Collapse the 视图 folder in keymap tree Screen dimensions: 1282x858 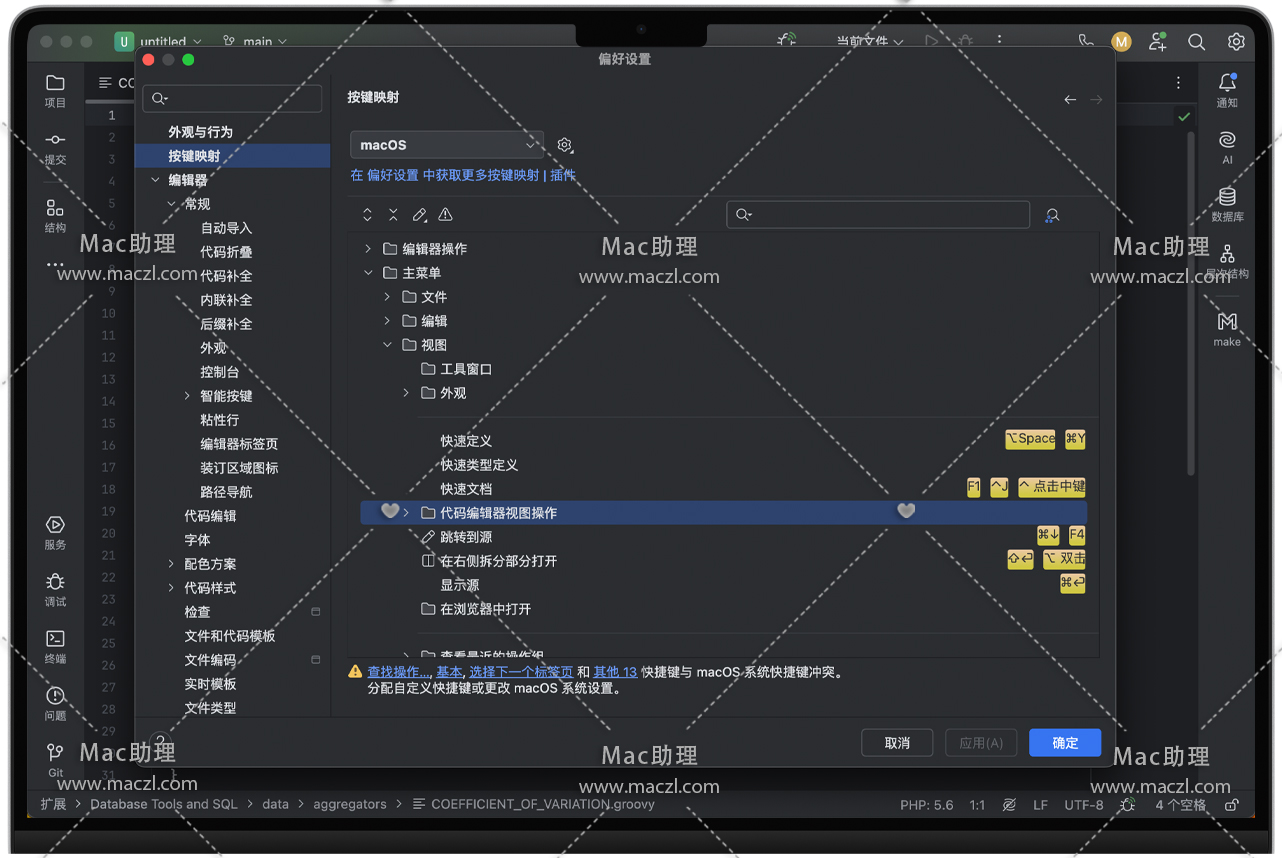(x=387, y=345)
